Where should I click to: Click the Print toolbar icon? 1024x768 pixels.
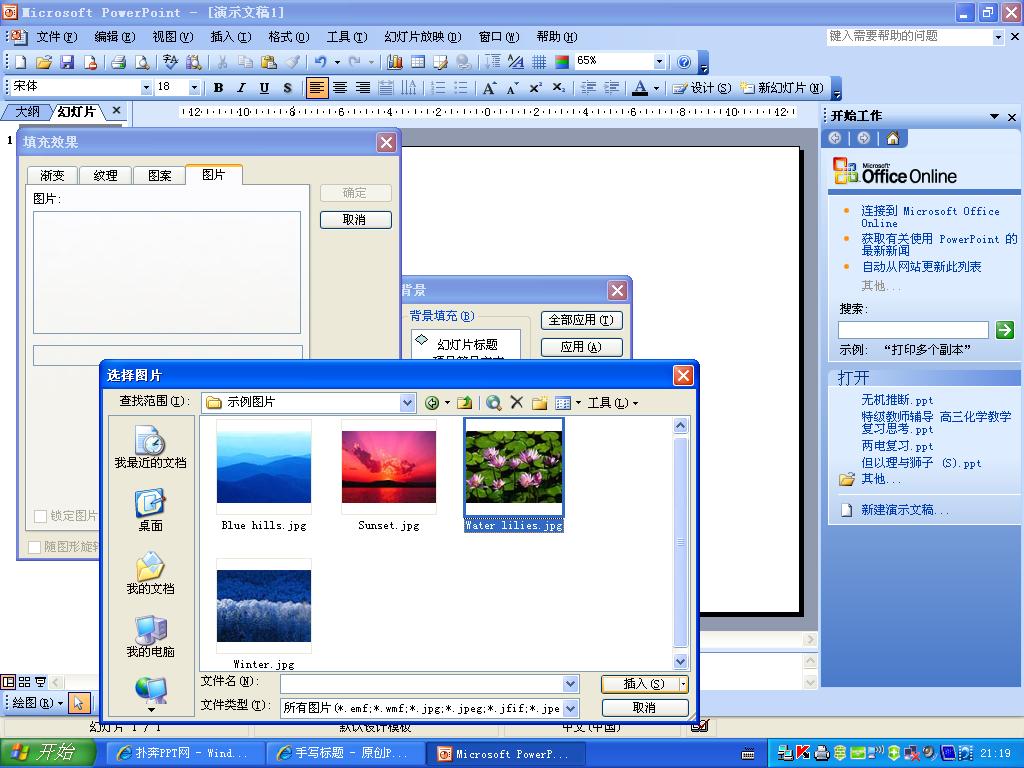coord(118,62)
